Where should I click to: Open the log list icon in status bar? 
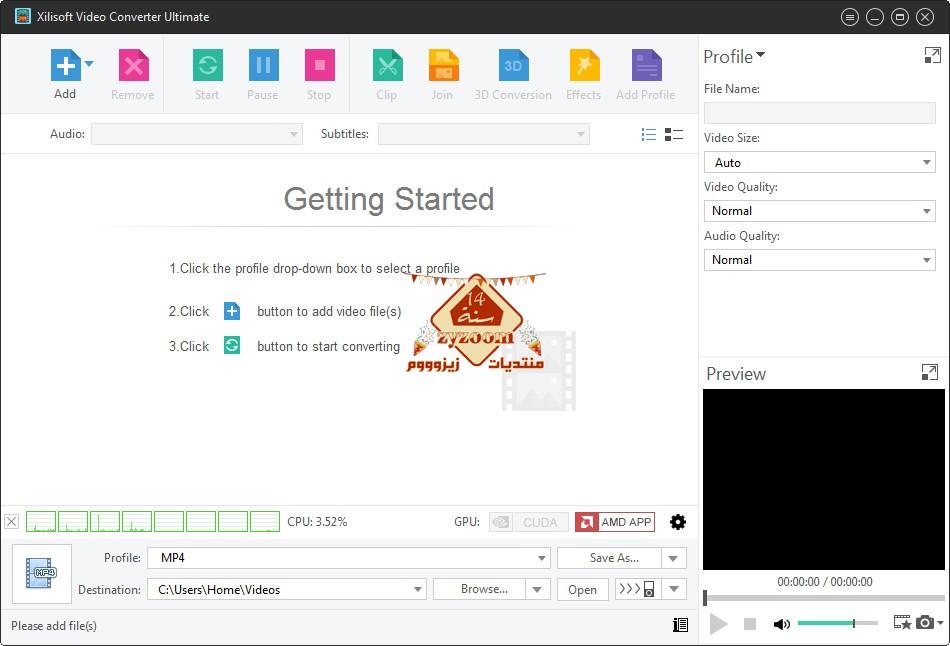(x=680, y=625)
